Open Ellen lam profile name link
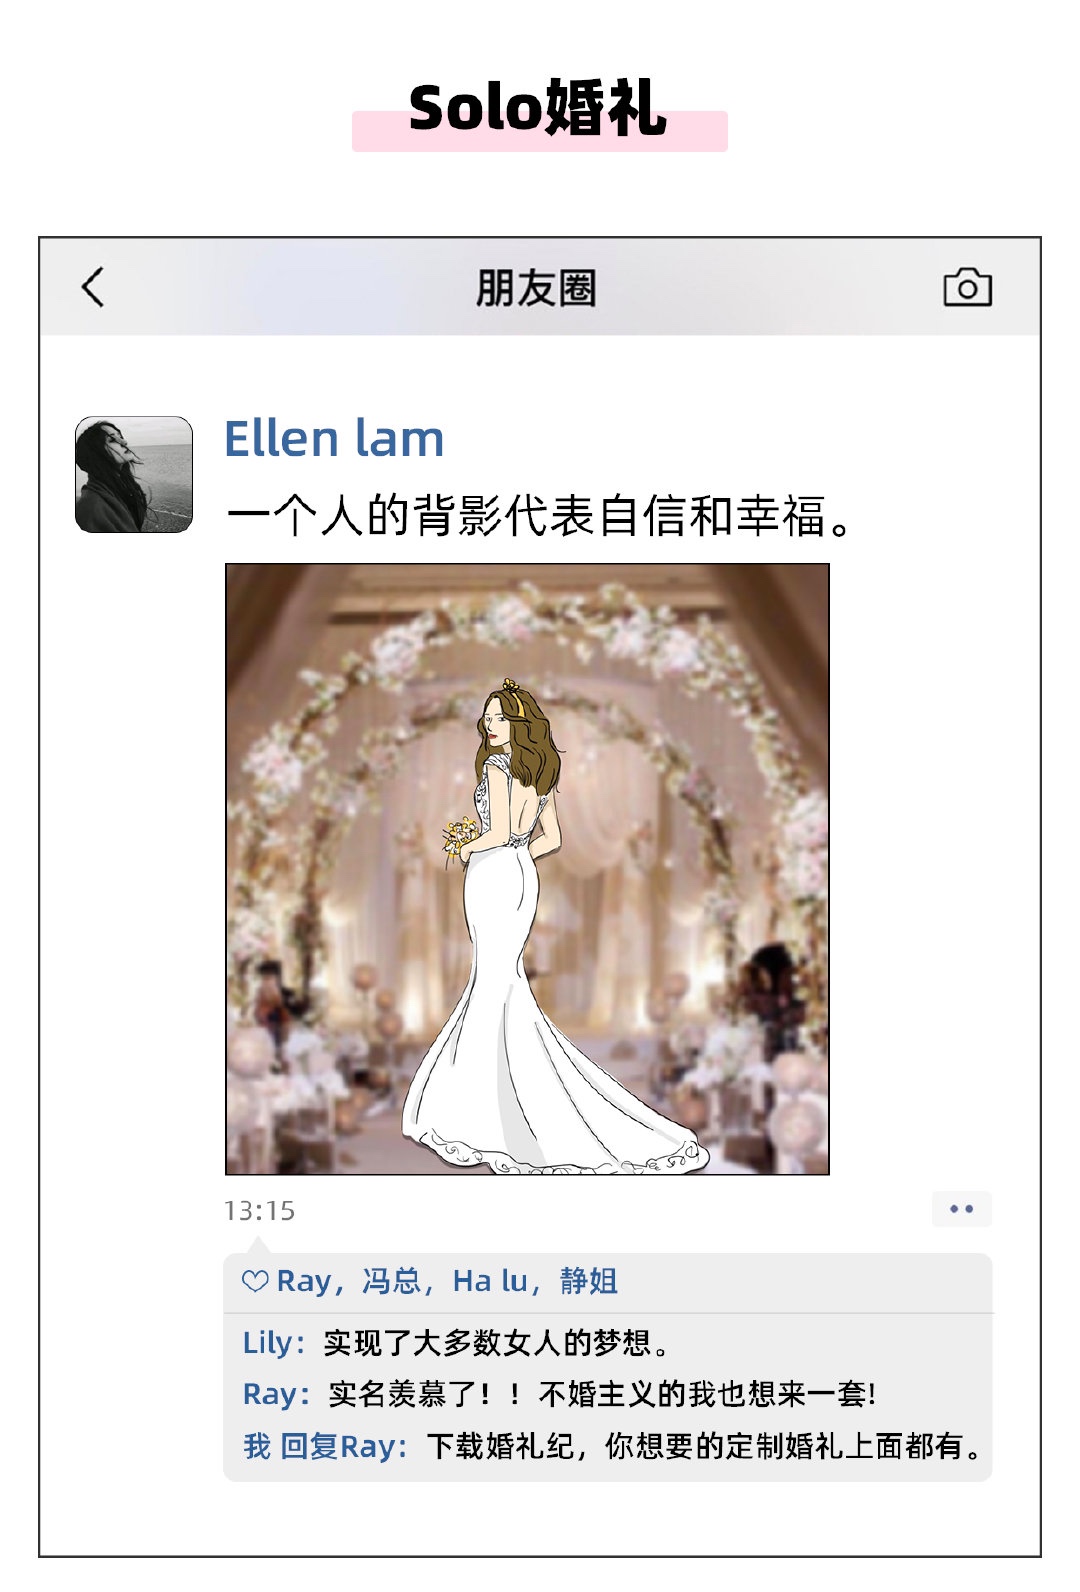The image size is (1080, 1592). (x=334, y=439)
